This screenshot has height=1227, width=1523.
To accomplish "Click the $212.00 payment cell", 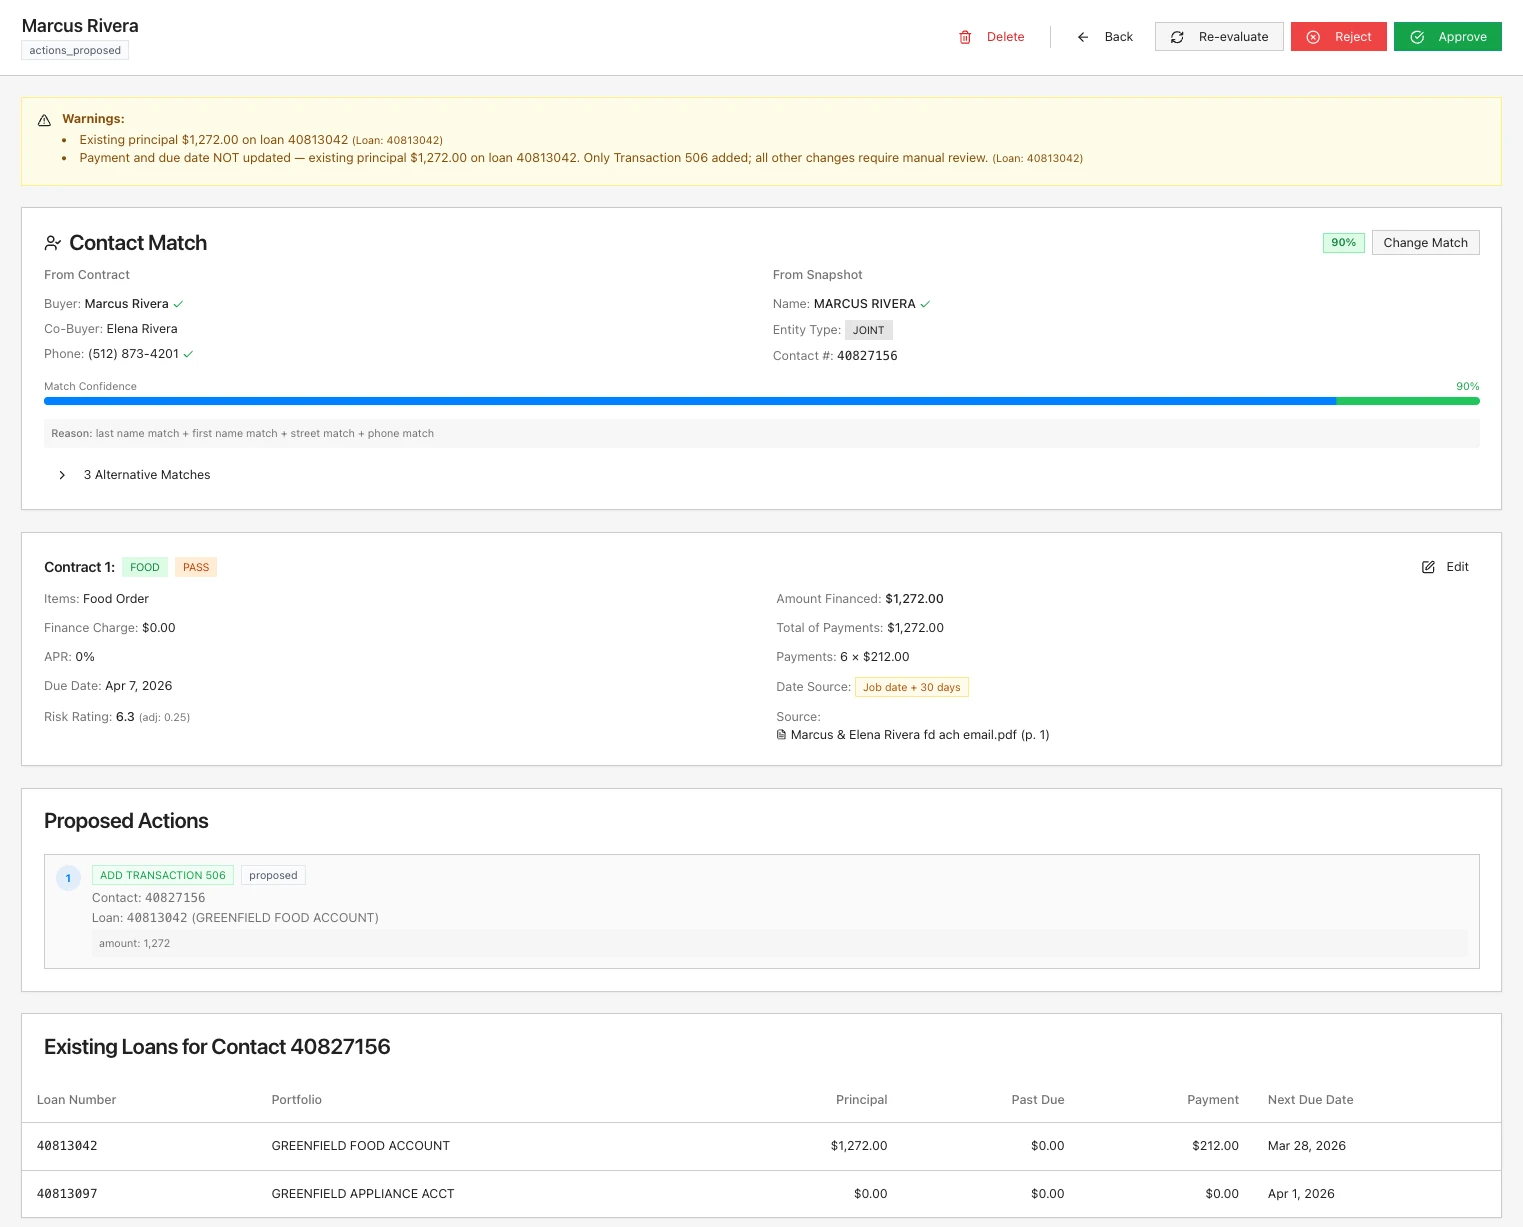I will tap(1215, 1146).
